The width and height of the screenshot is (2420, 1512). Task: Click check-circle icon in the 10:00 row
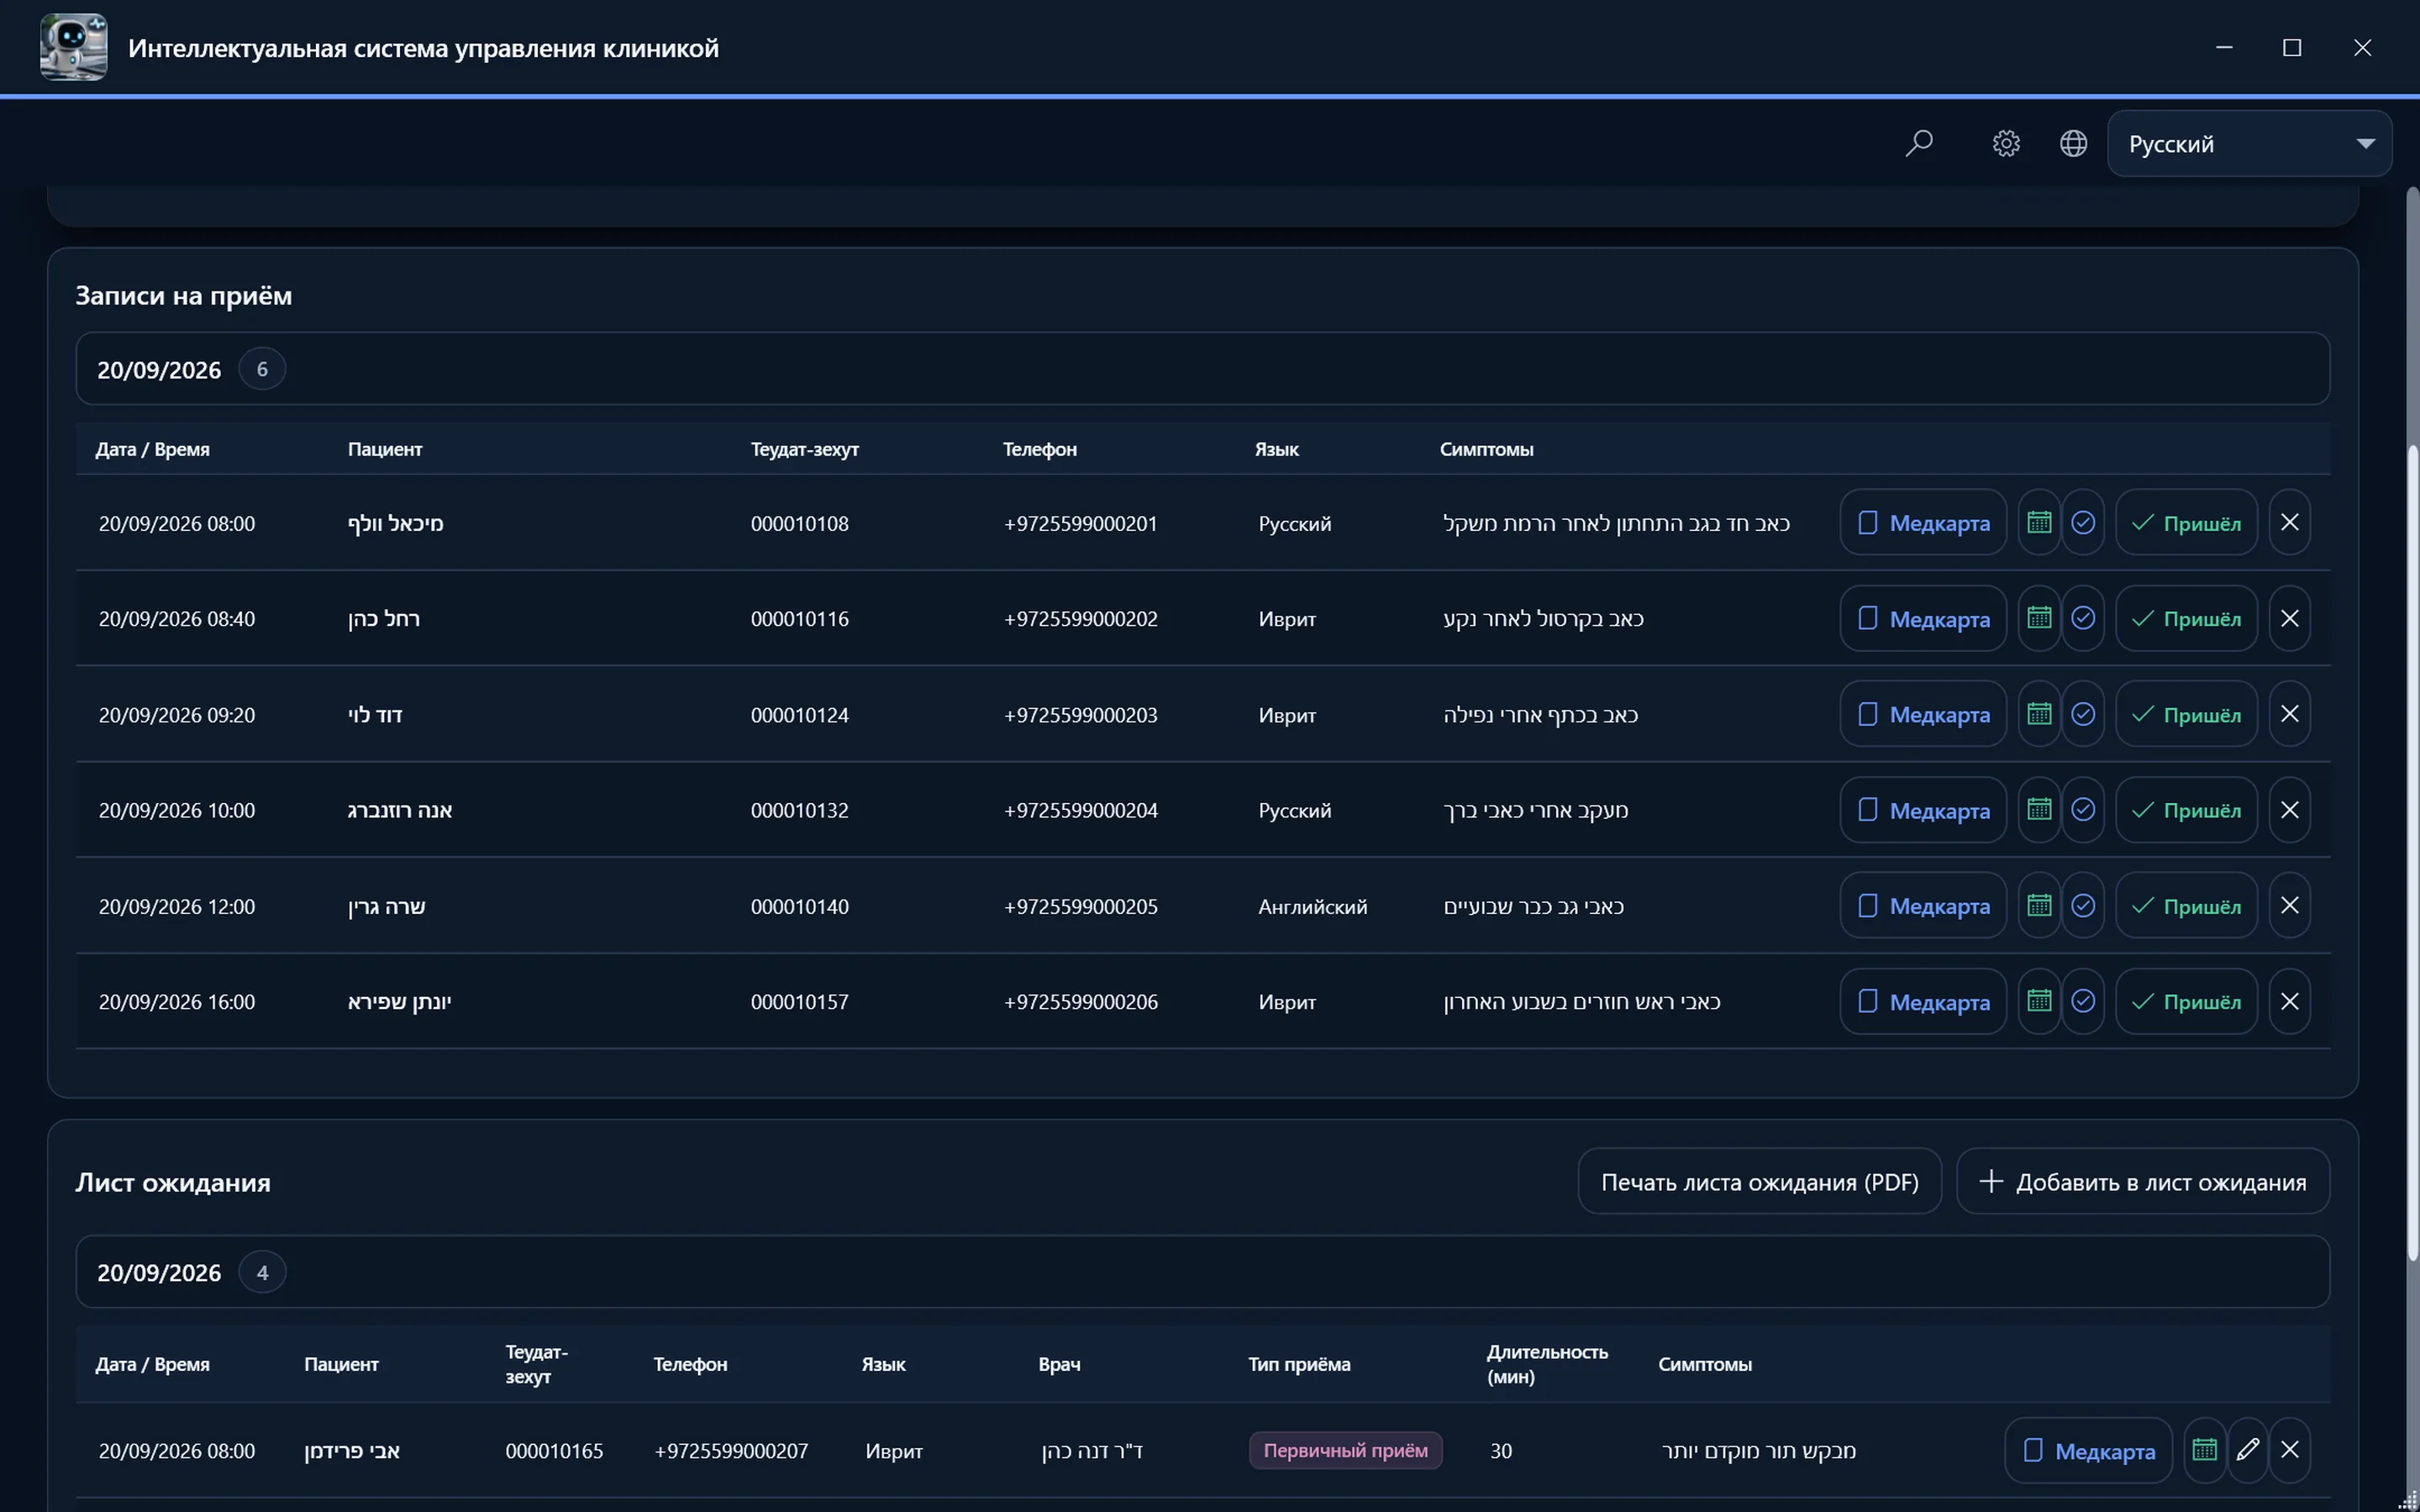(2083, 810)
